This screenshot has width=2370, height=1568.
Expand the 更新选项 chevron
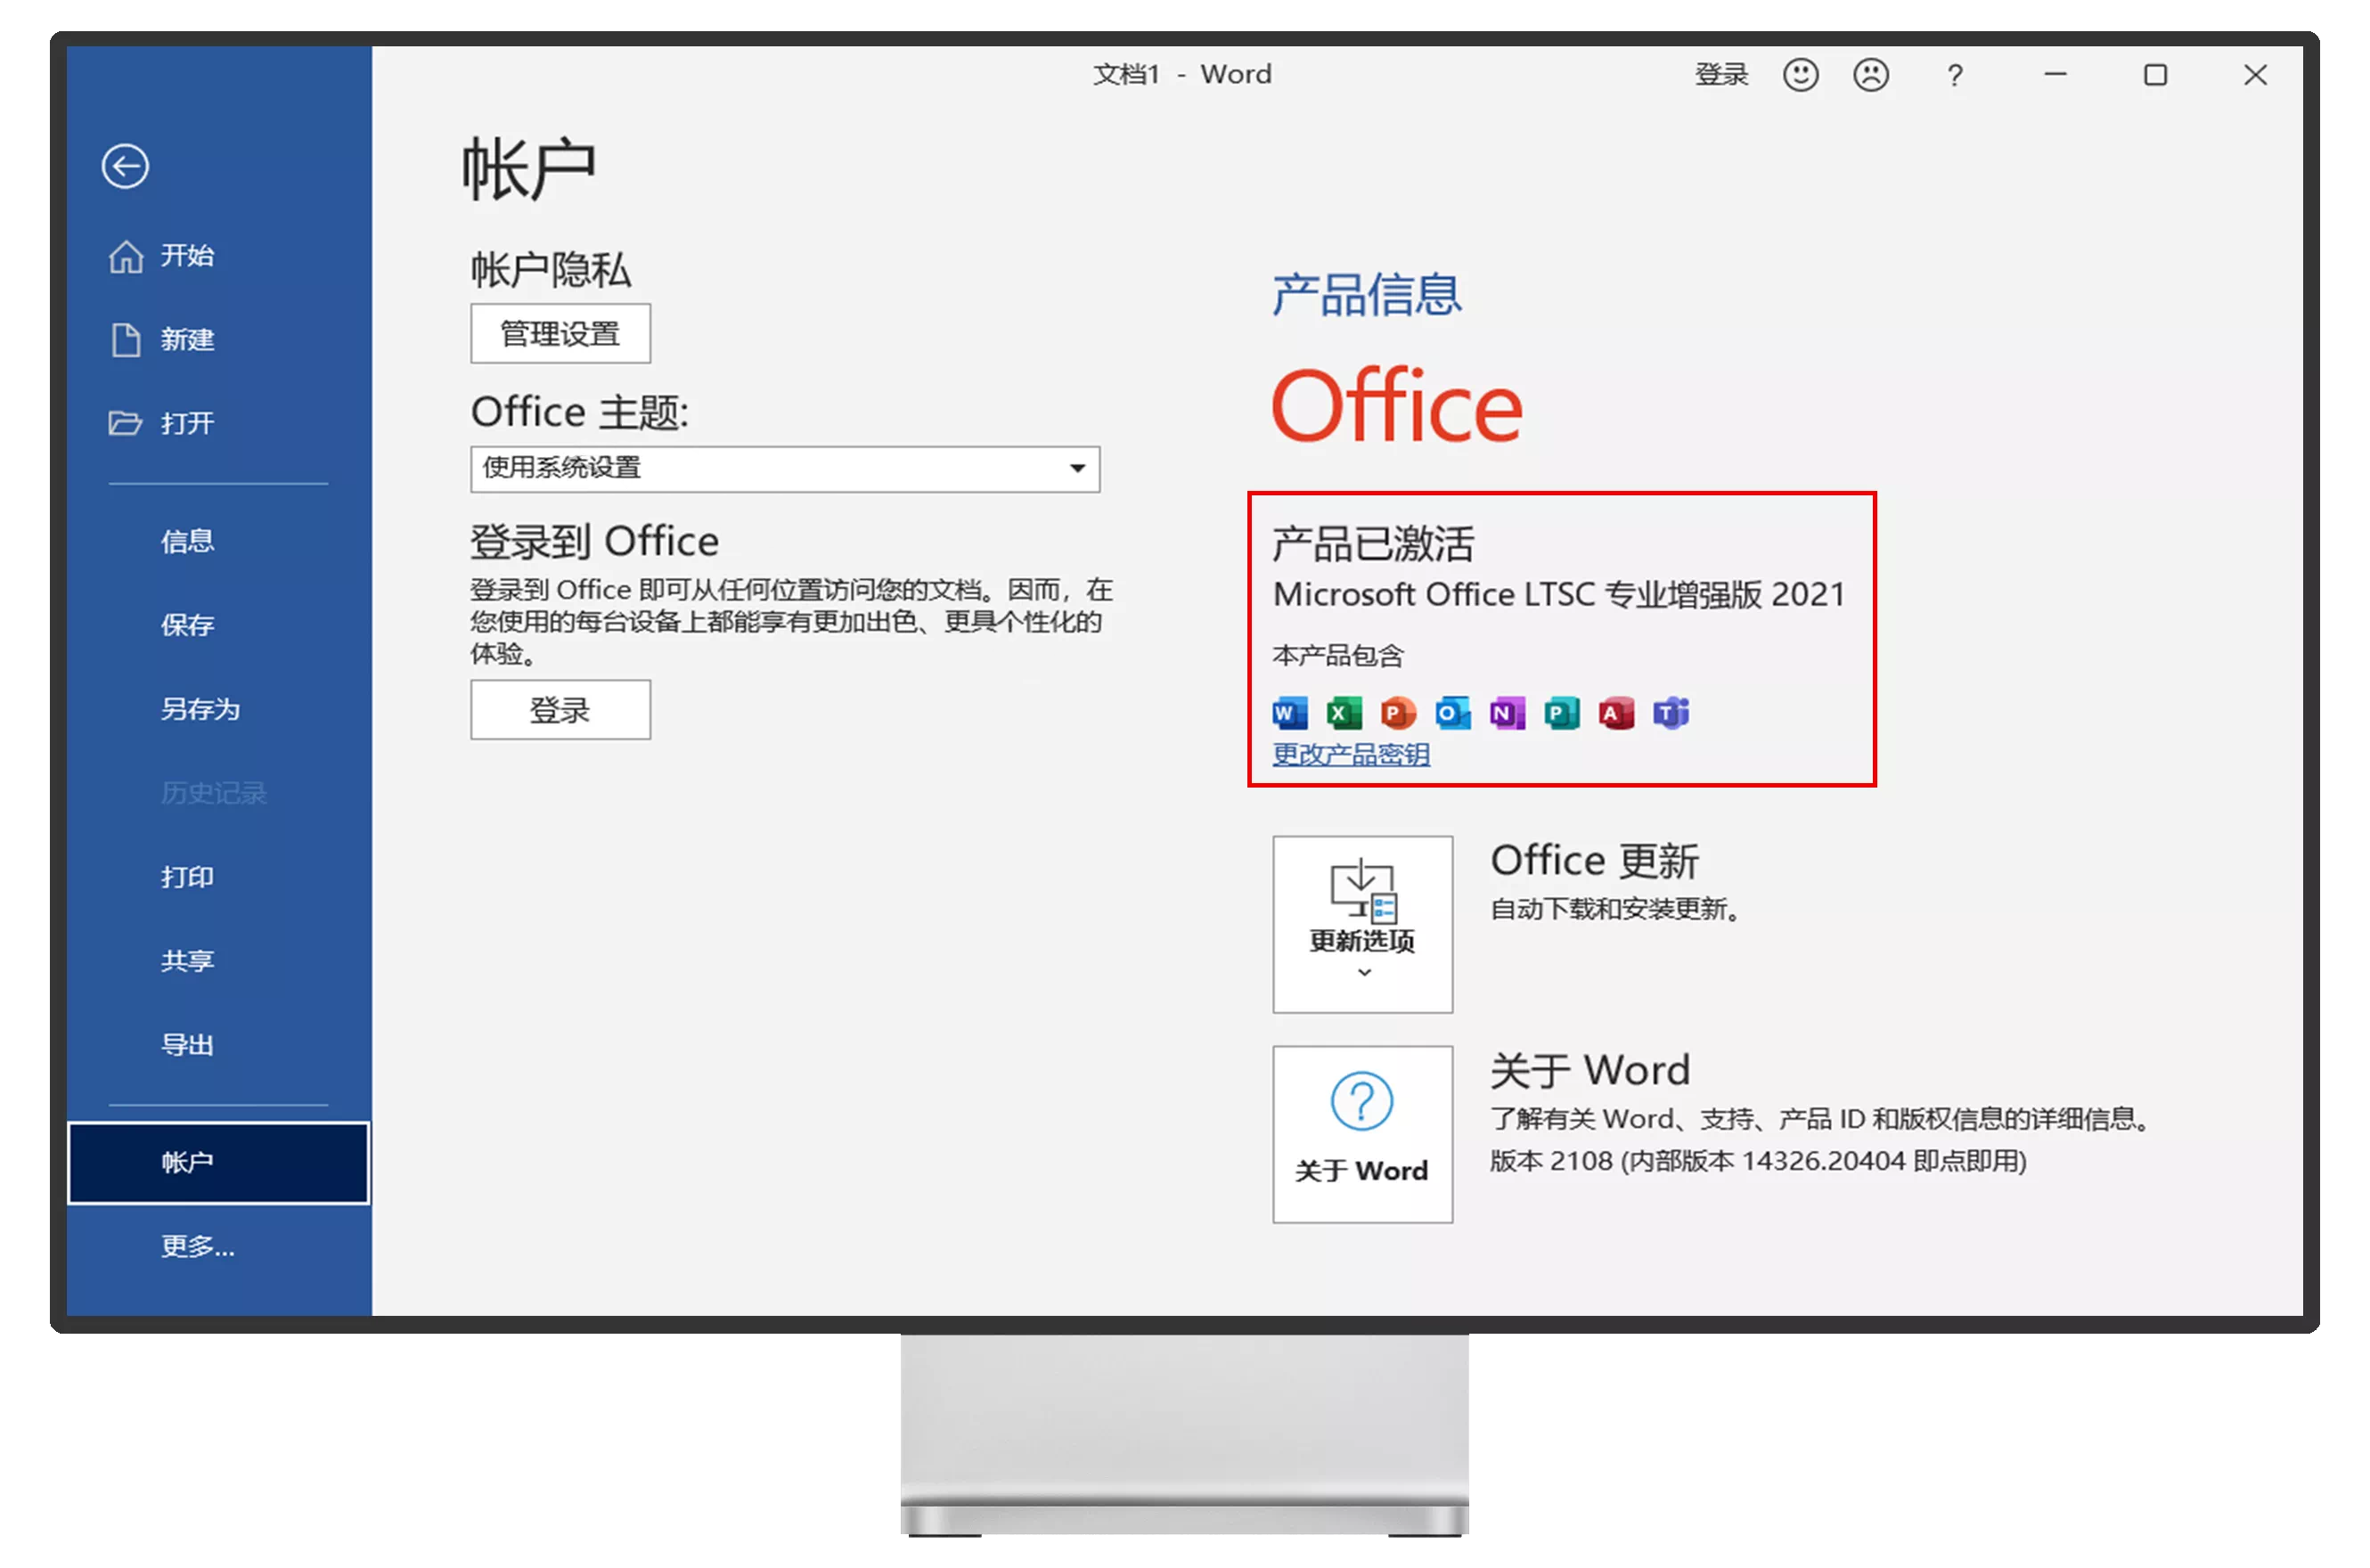pyautogui.click(x=1361, y=971)
